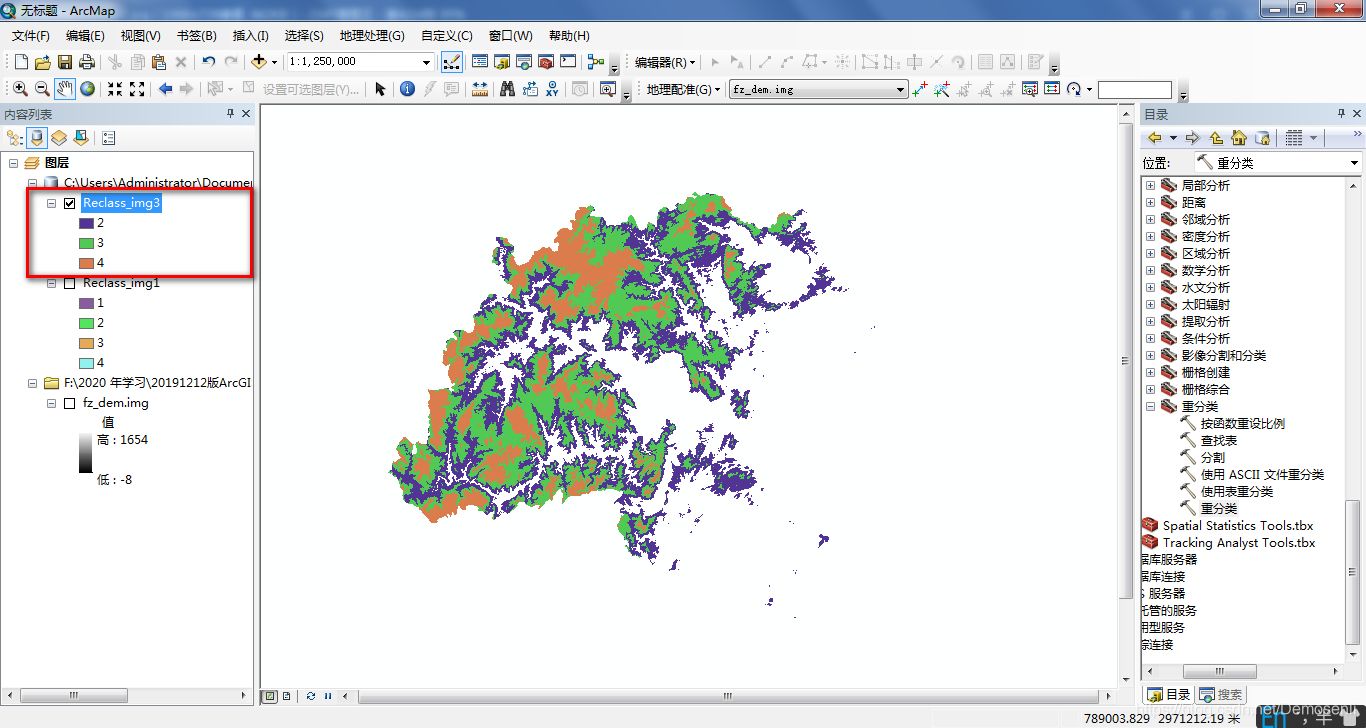Select the Zoom Out tool
The width and height of the screenshot is (1366, 728).
(42, 89)
